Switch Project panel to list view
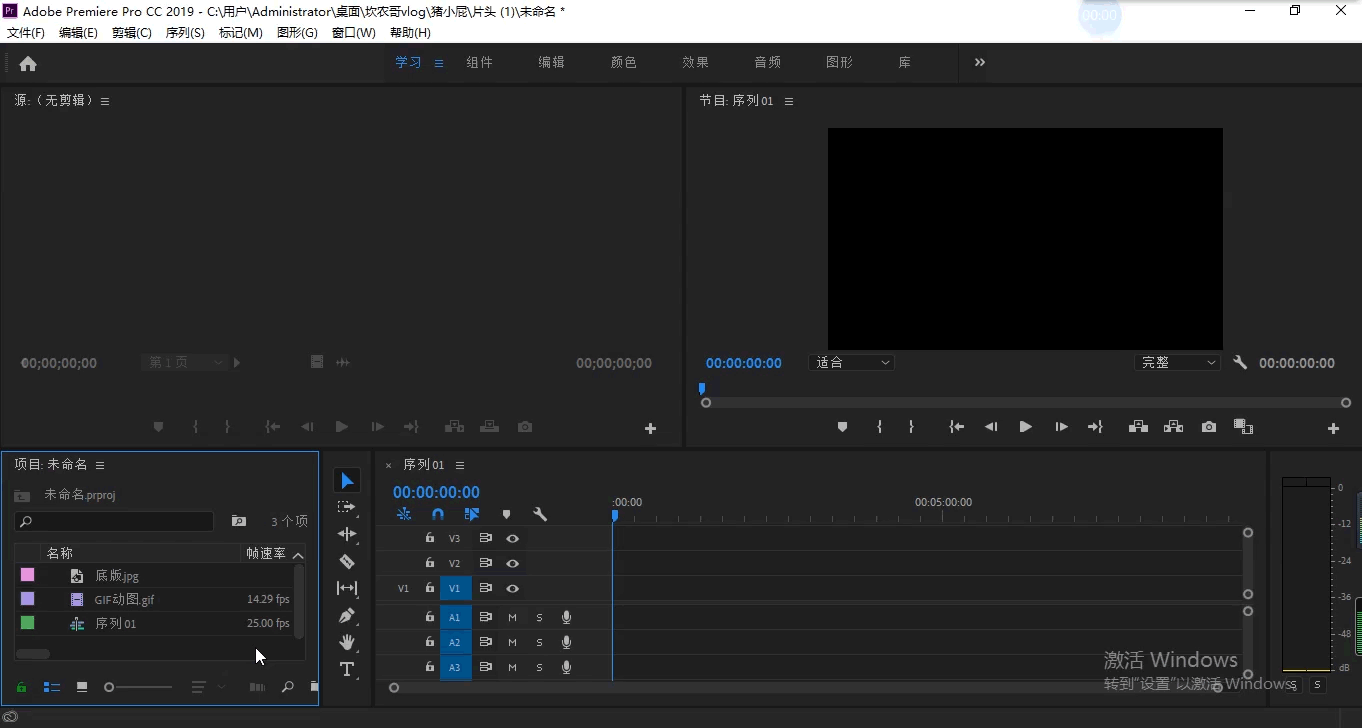This screenshot has height=728, width=1362. click(52, 687)
